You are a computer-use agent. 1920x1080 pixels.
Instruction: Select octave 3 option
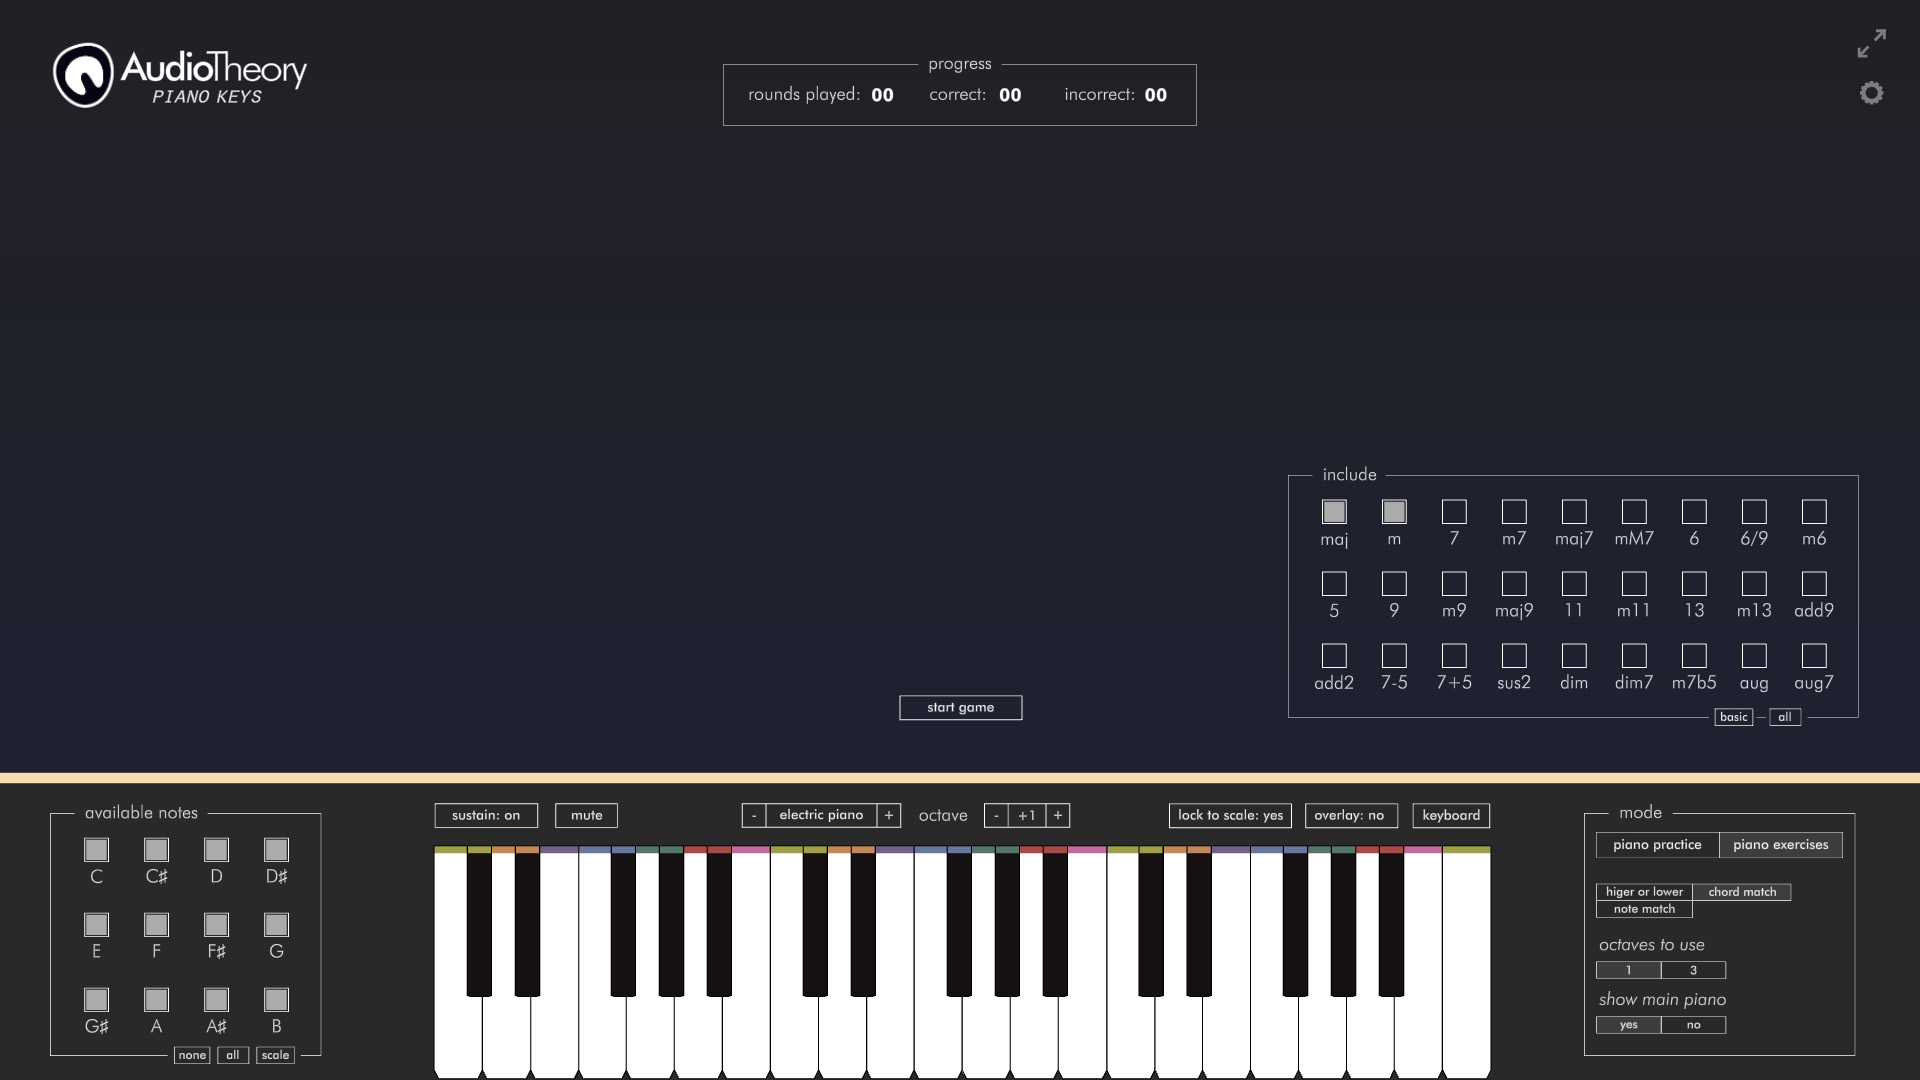(x=1693, y=969)
